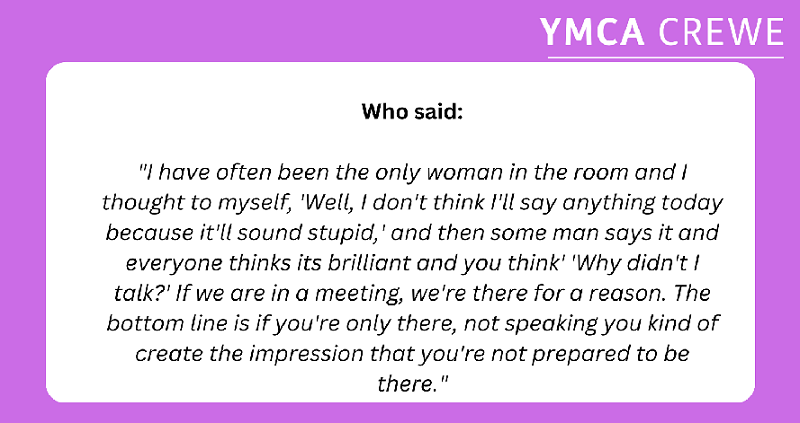Viewport: 800px width, 423px height.
Task: Click the 'Who said:' heading
Action: pos(412,112)
